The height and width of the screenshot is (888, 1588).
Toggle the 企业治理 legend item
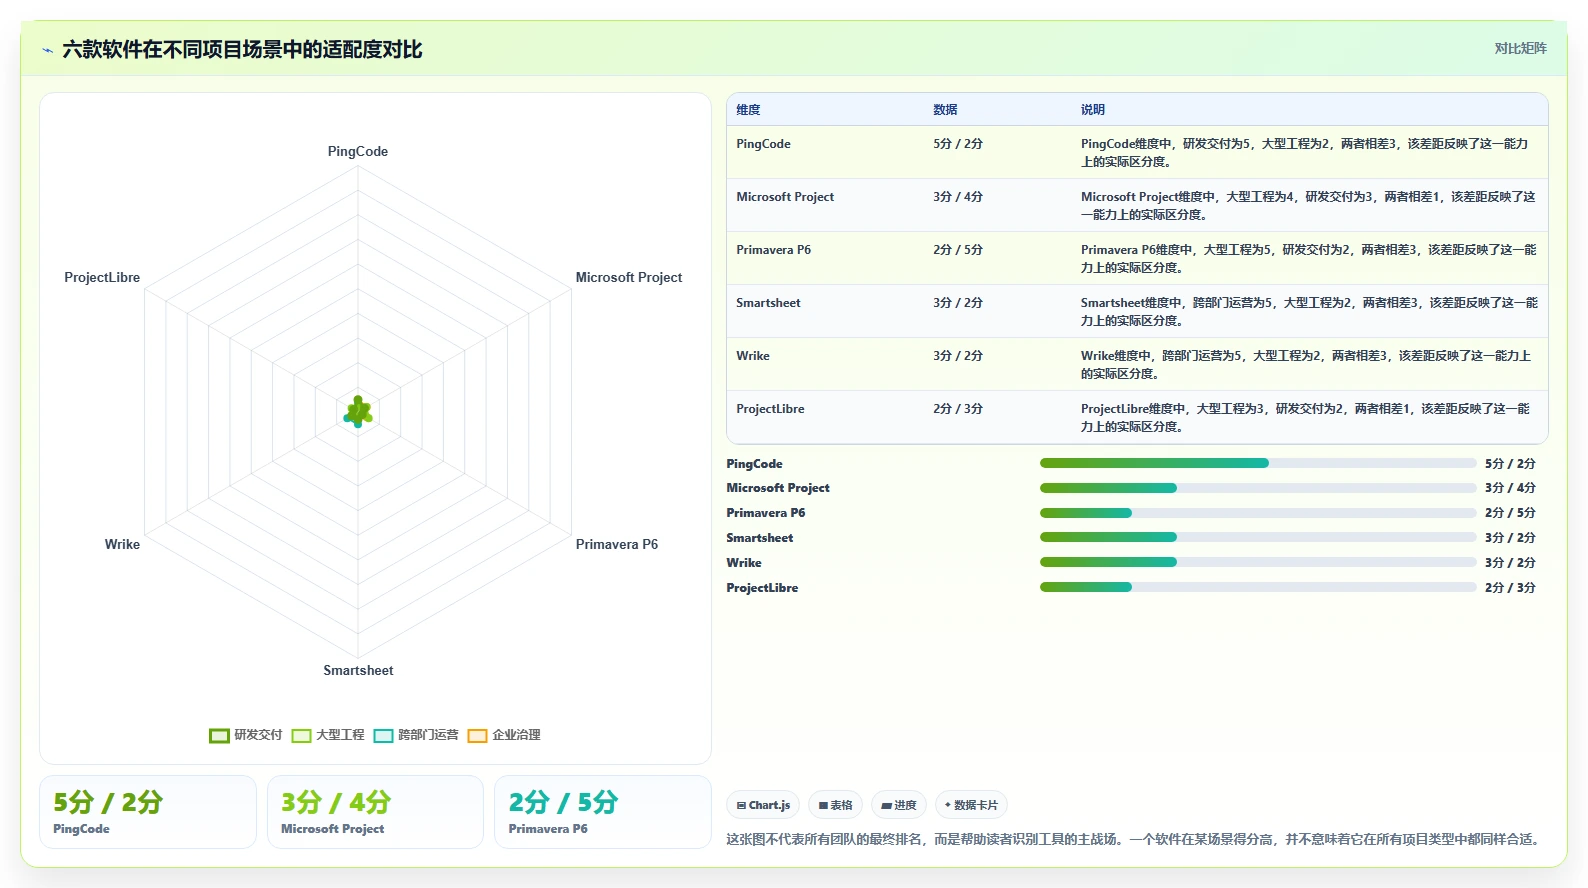tap(504, 735)
